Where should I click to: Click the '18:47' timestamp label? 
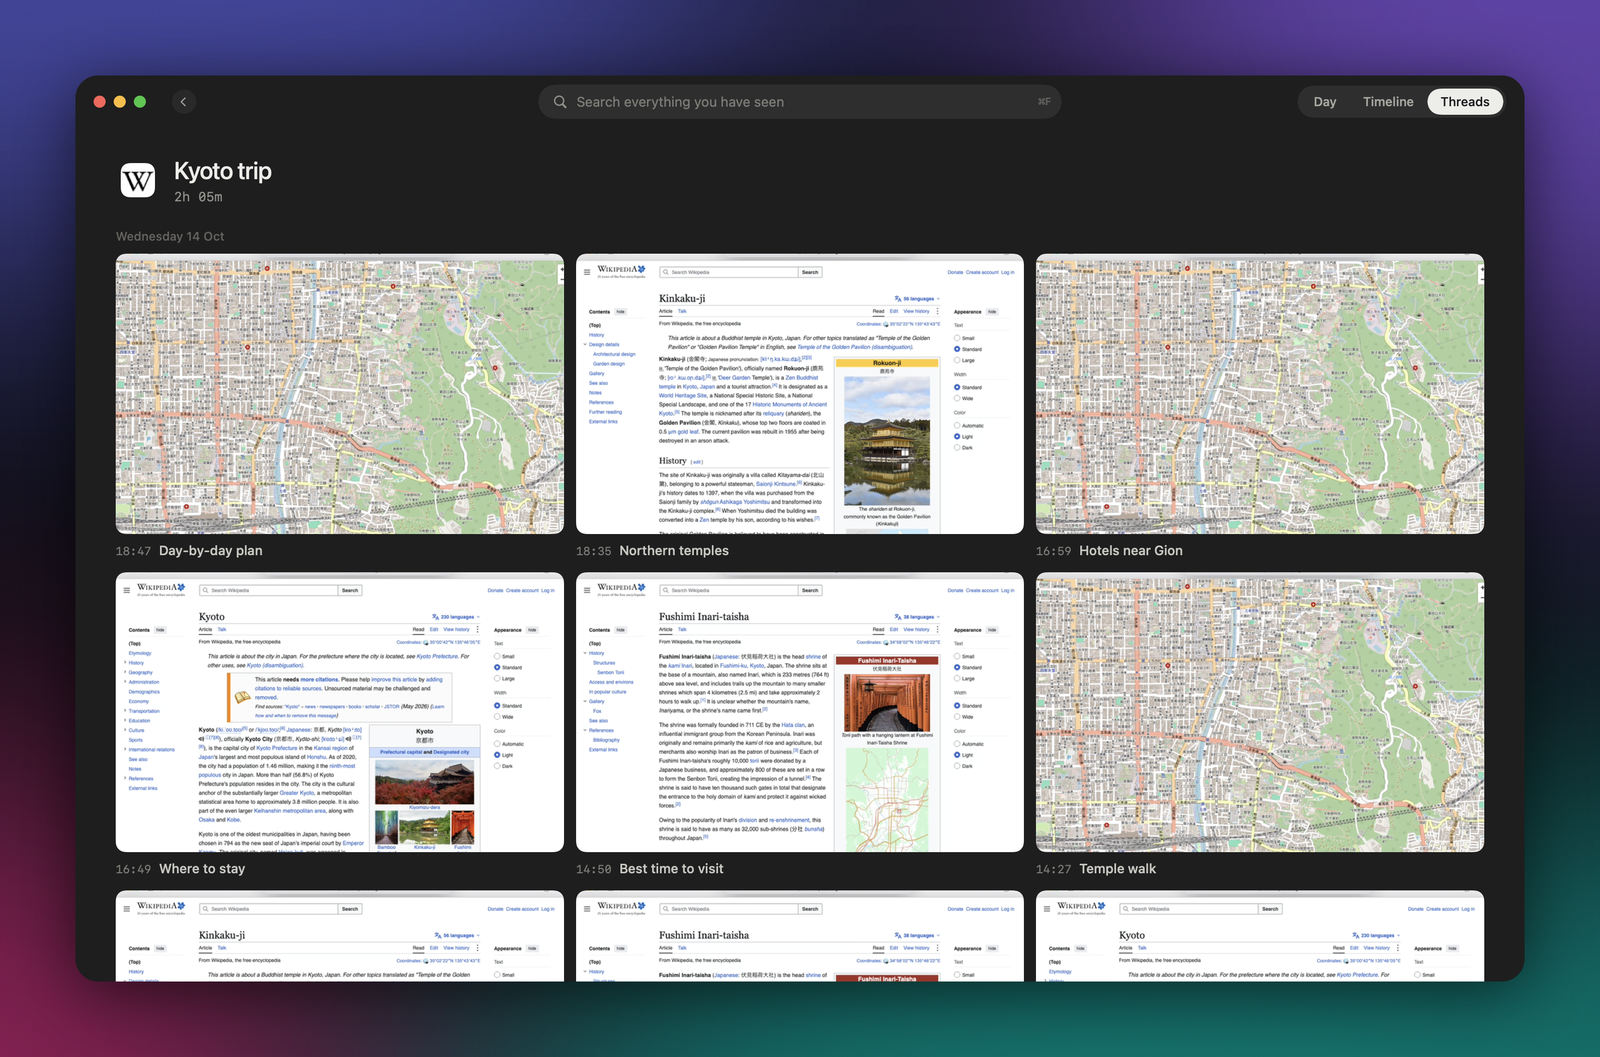(x=133, y=551)
